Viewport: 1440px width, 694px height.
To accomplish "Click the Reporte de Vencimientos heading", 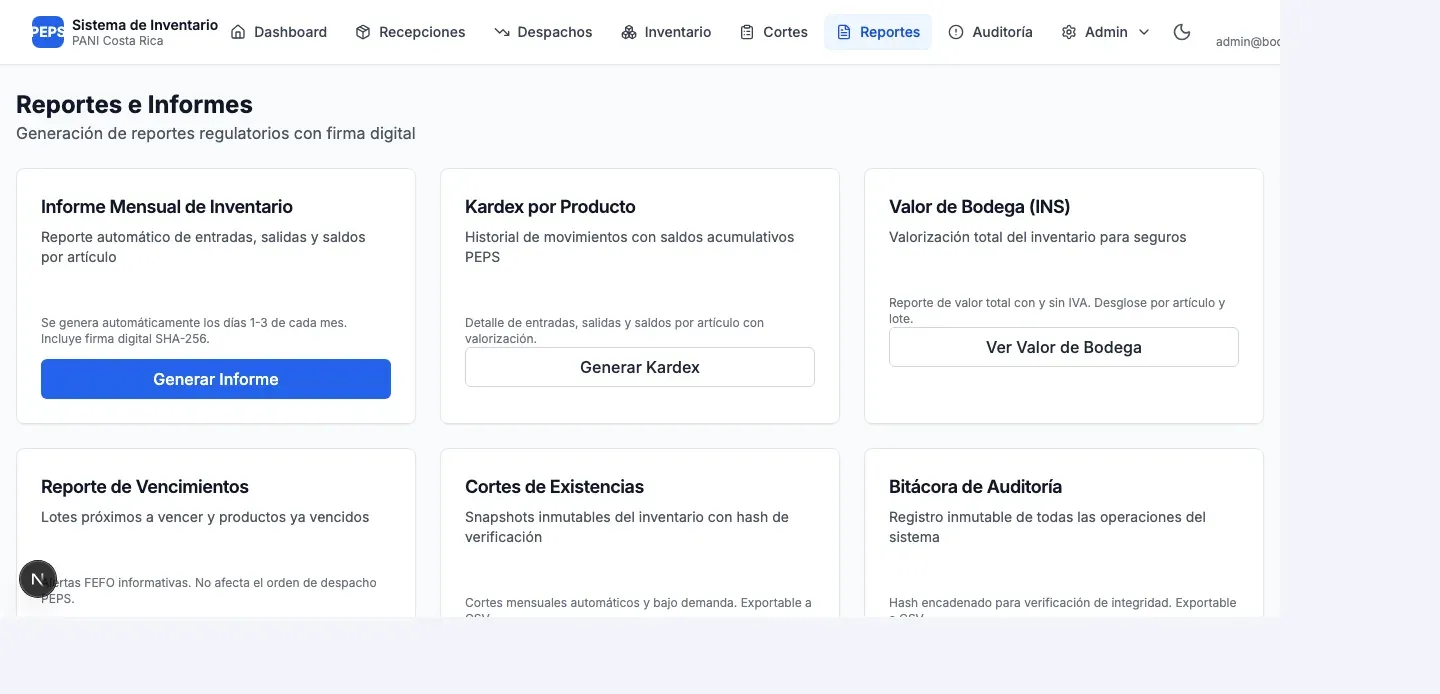I will pyautogui.click(x=145, y=487).
